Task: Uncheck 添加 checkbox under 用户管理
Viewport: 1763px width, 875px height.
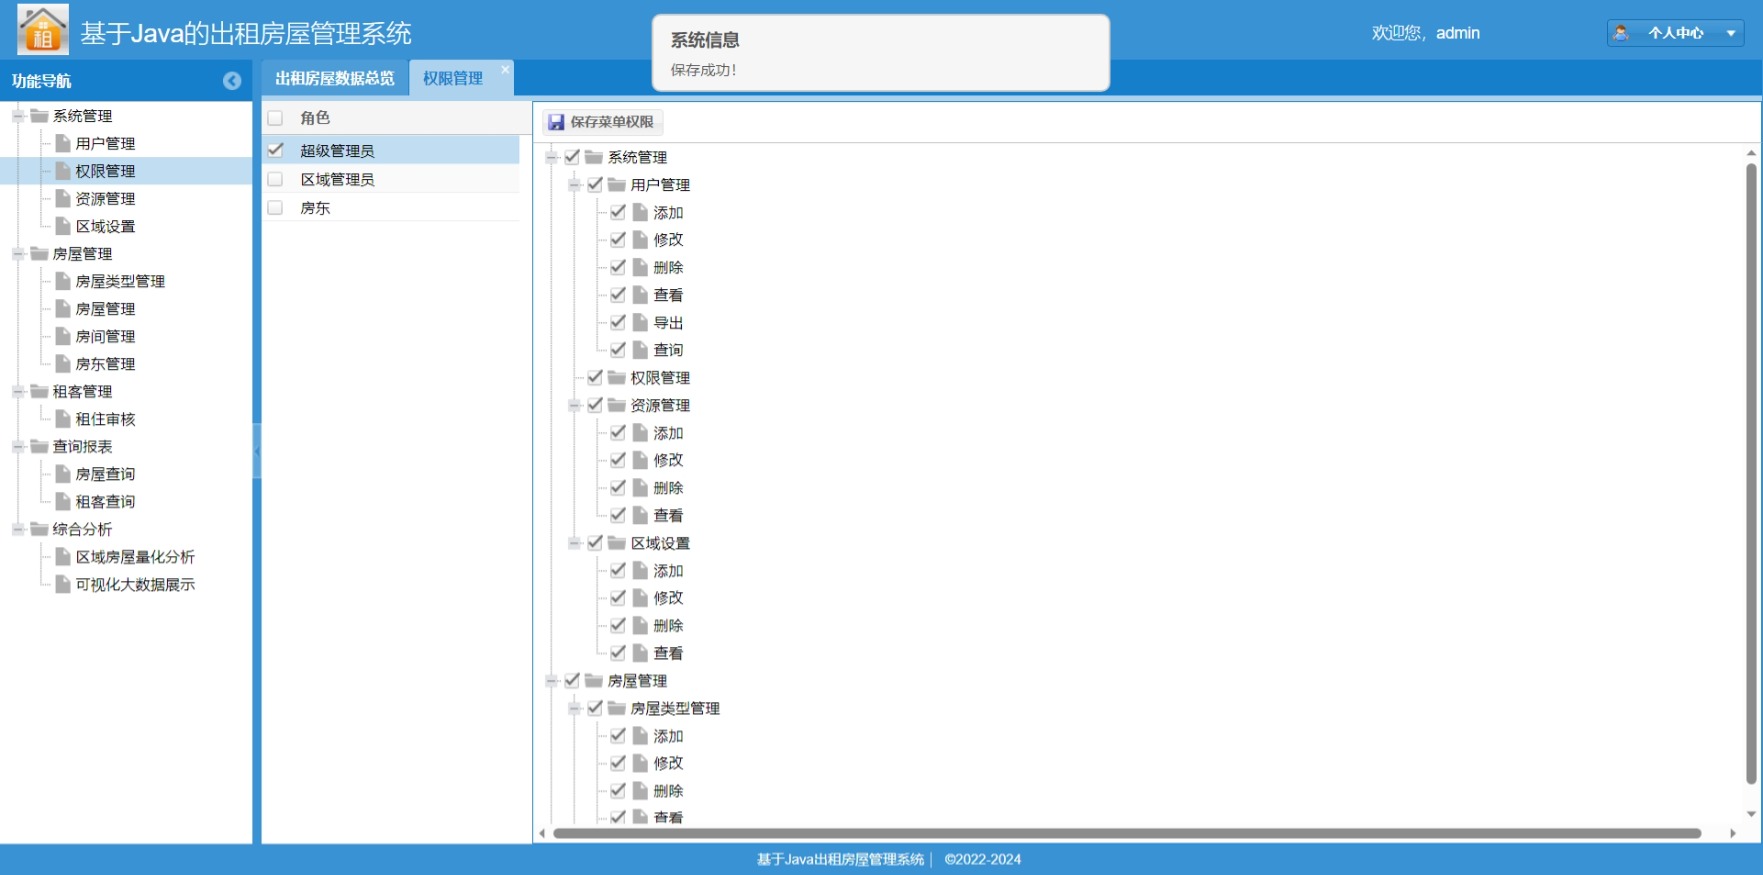Action: click(x=618, y=212)
